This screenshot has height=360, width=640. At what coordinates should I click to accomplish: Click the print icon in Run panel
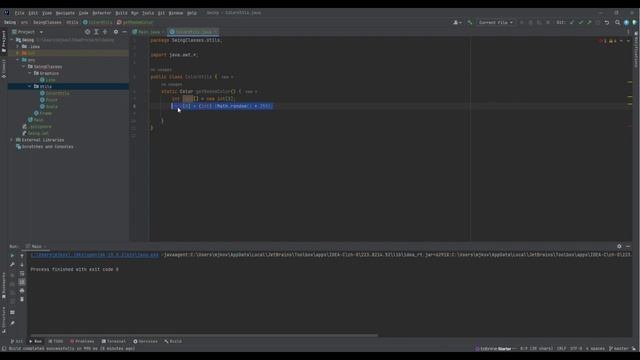point(22,291)
